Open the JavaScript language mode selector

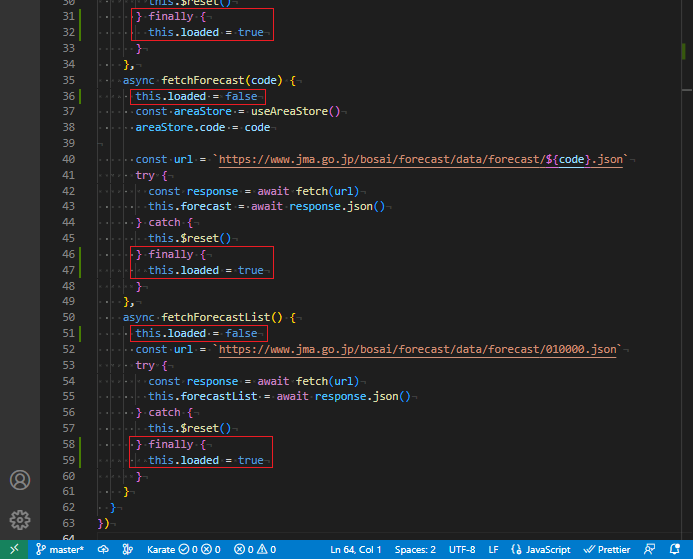pyautogui.click(x=540, y=549)
